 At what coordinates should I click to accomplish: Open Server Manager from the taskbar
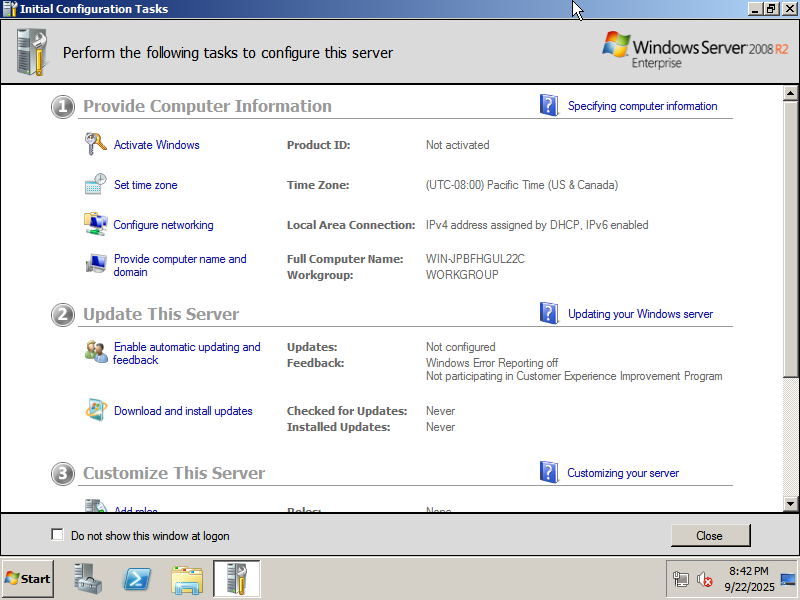[89, 579]
